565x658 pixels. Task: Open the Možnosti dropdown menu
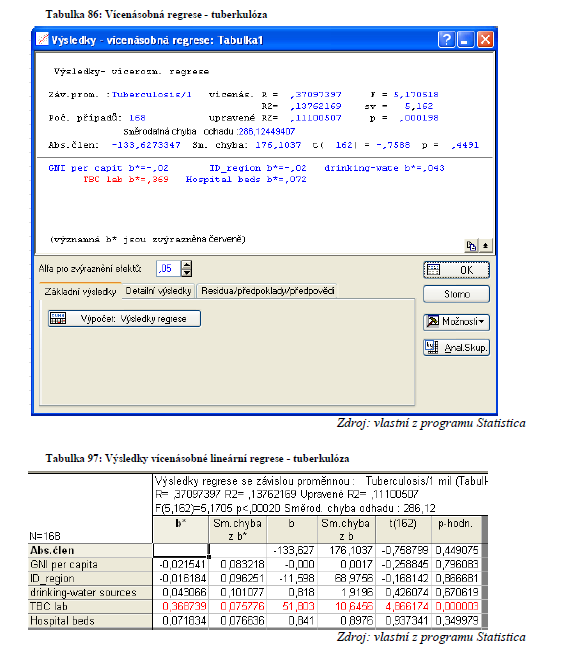tap(456, 322)
